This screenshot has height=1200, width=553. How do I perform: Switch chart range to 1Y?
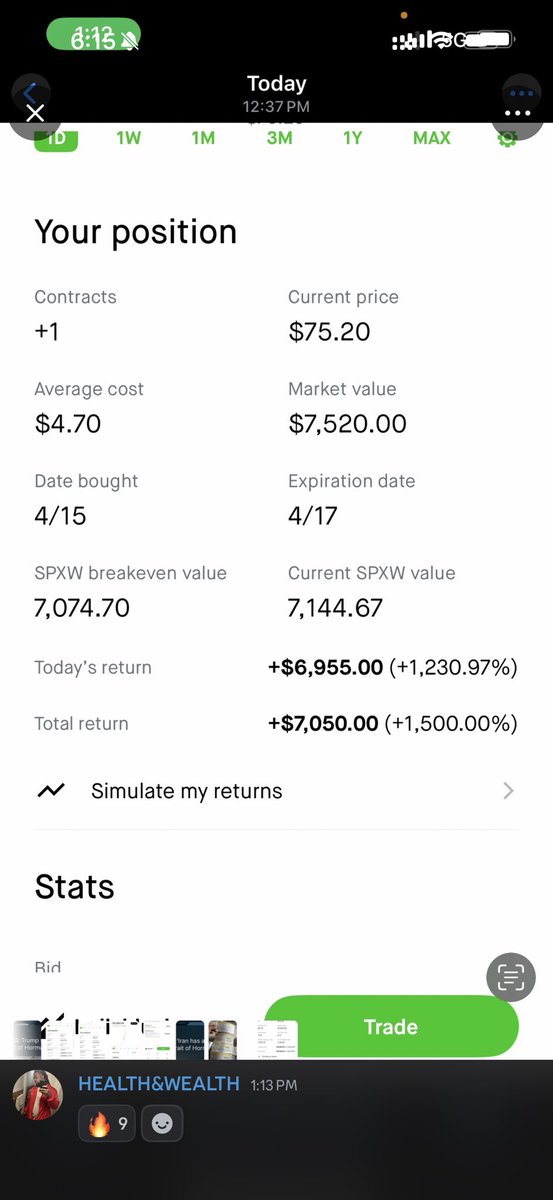coord(352,138)
